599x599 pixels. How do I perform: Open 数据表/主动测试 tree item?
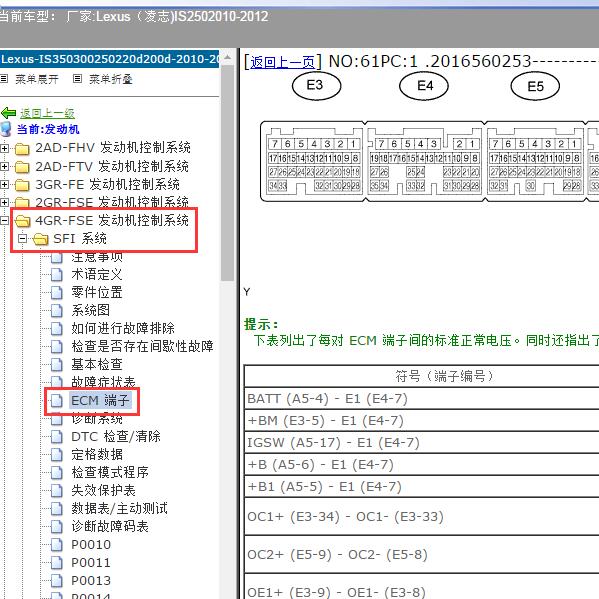coord(119,508)
